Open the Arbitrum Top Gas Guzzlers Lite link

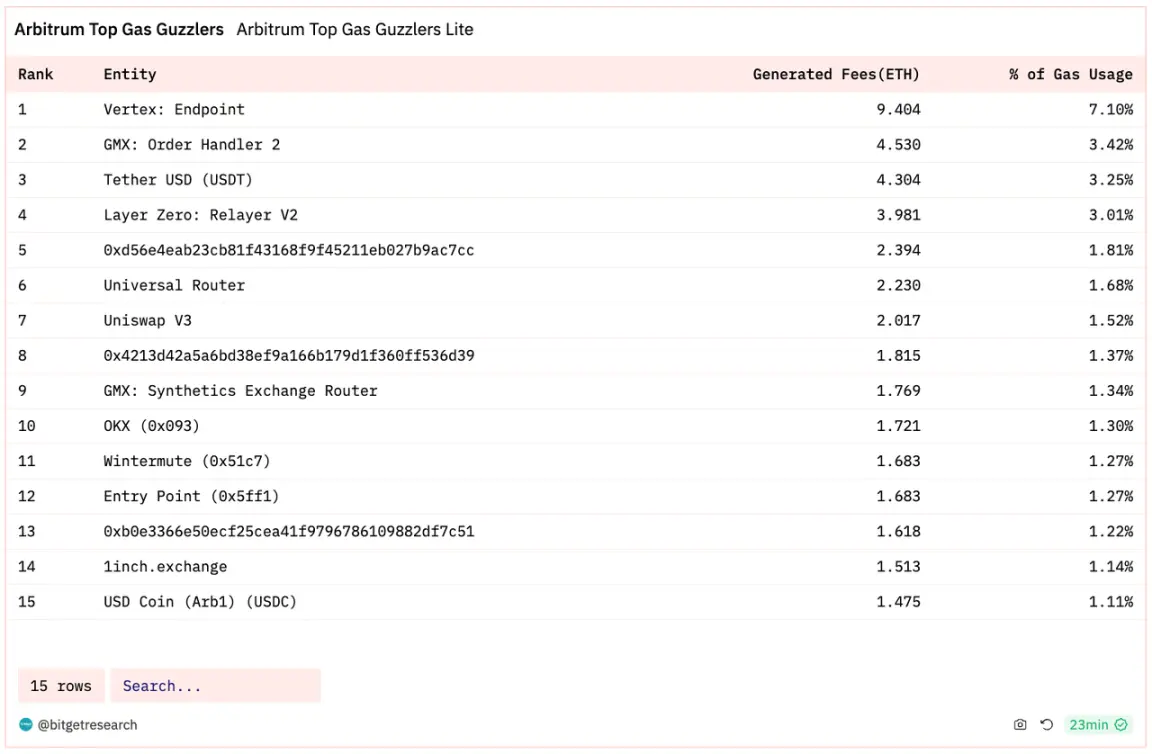click(355, 30)
